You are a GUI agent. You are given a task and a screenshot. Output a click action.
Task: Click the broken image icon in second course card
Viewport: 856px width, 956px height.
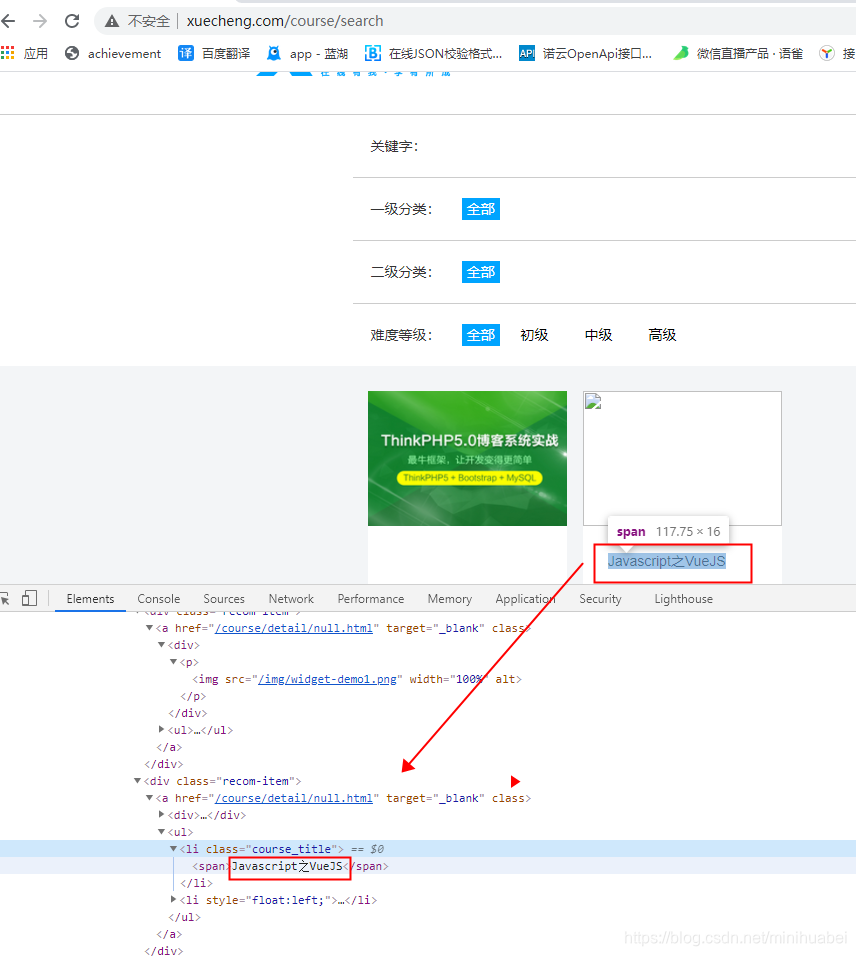click(593, 402)
